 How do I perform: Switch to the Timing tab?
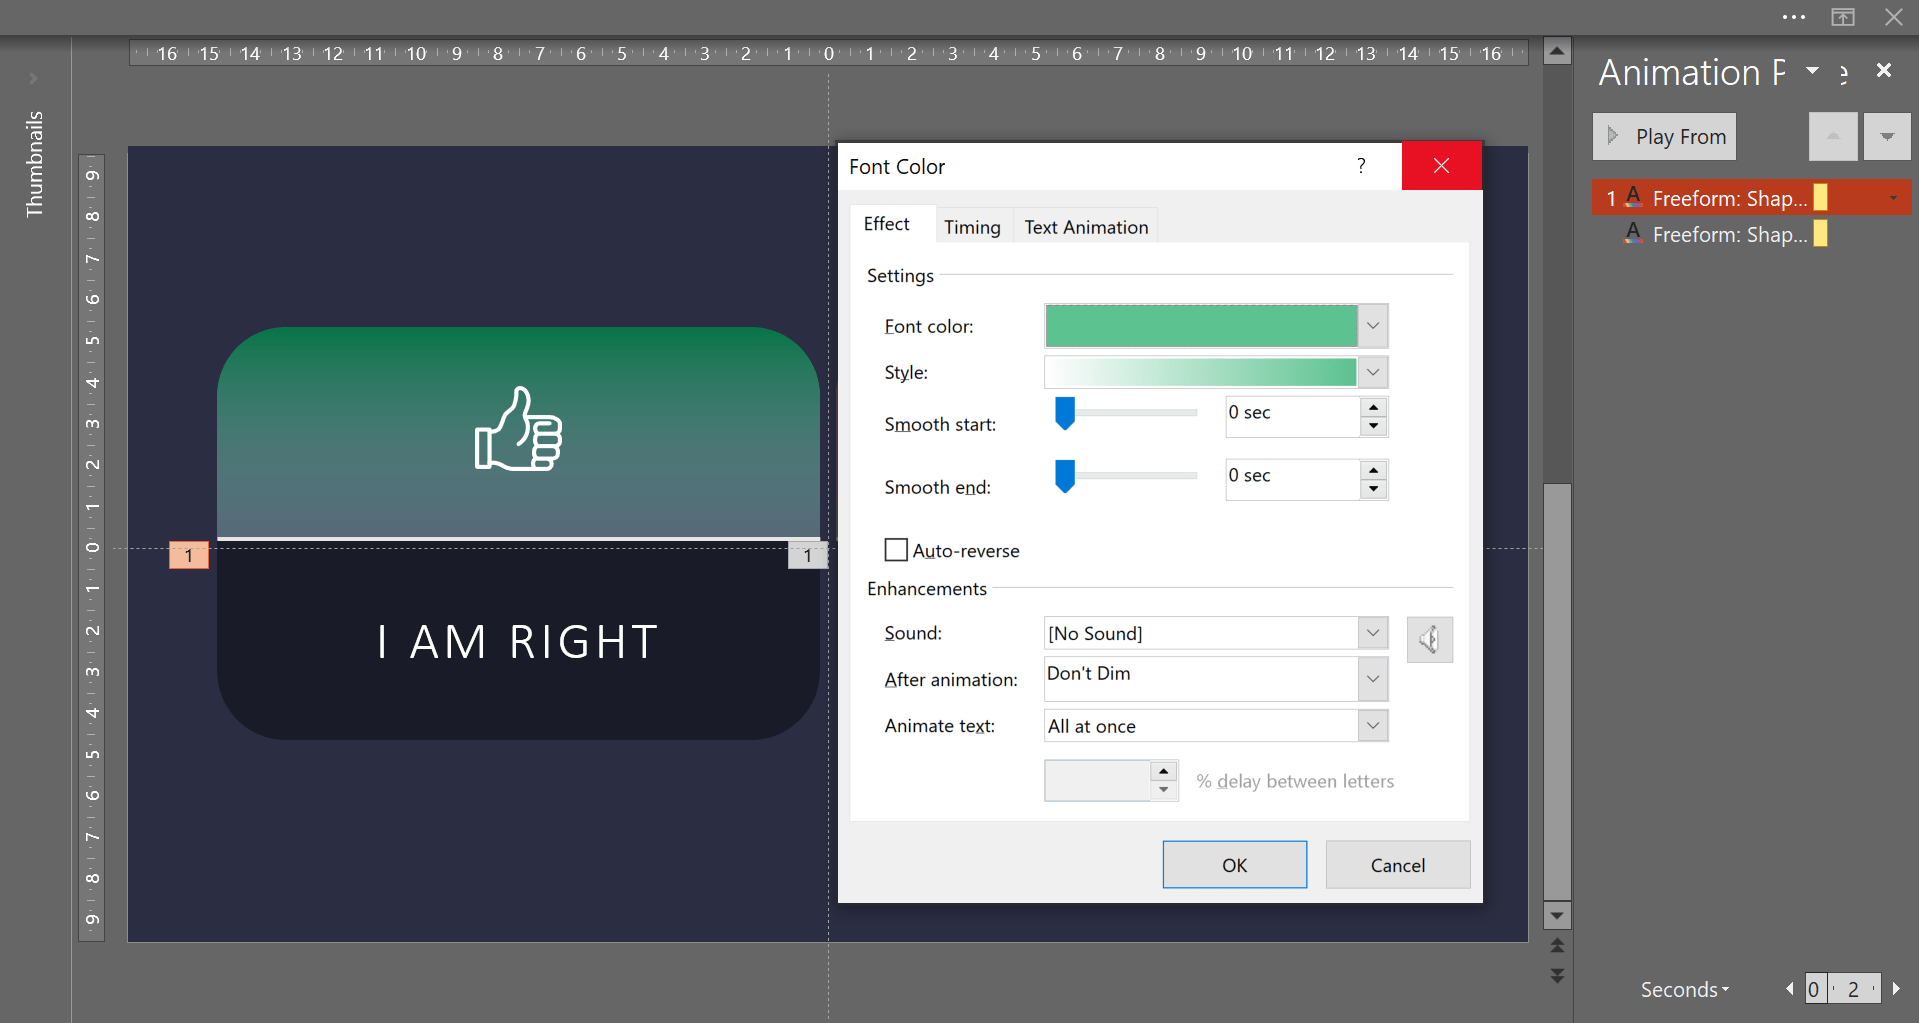972,227
